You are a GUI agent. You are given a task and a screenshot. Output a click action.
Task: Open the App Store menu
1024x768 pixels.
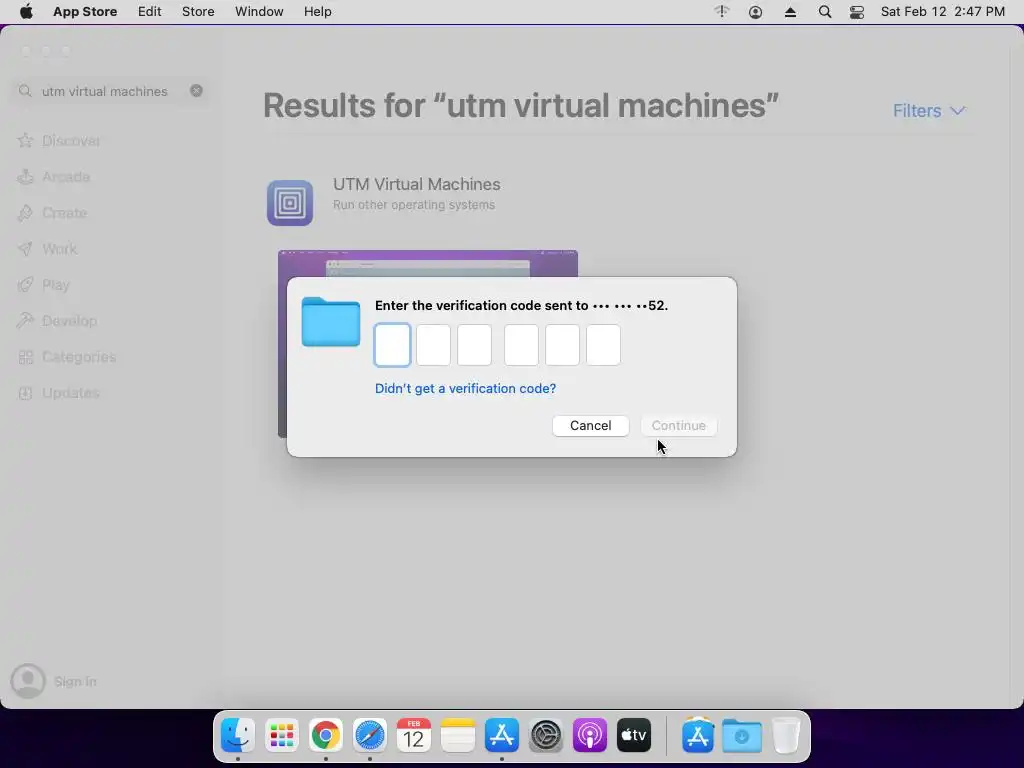pos(85,12)
